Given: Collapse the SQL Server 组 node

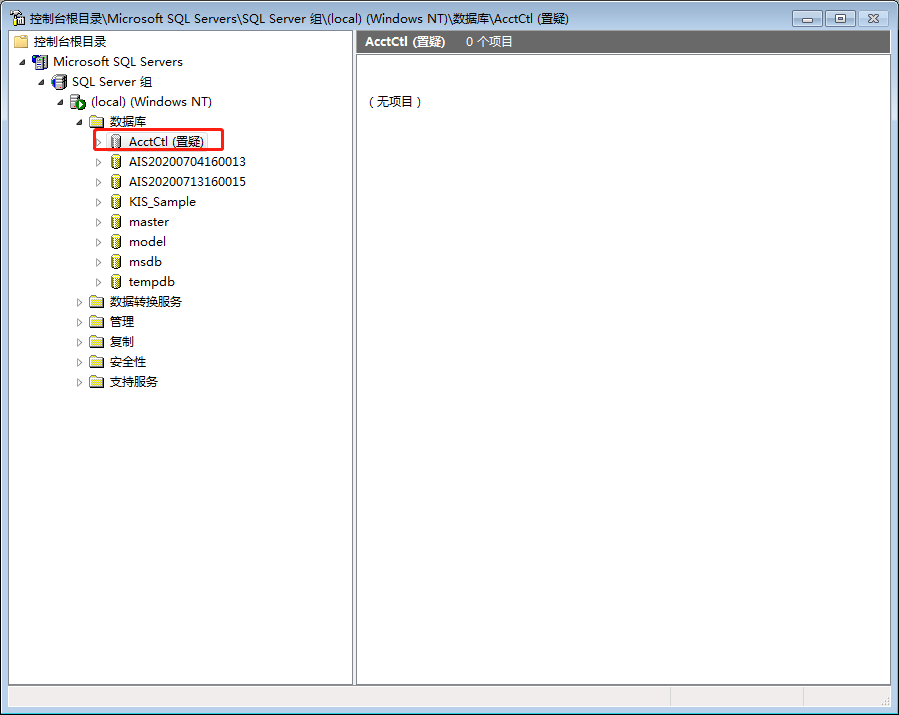Looking at the screenshot, I should 42,82.
